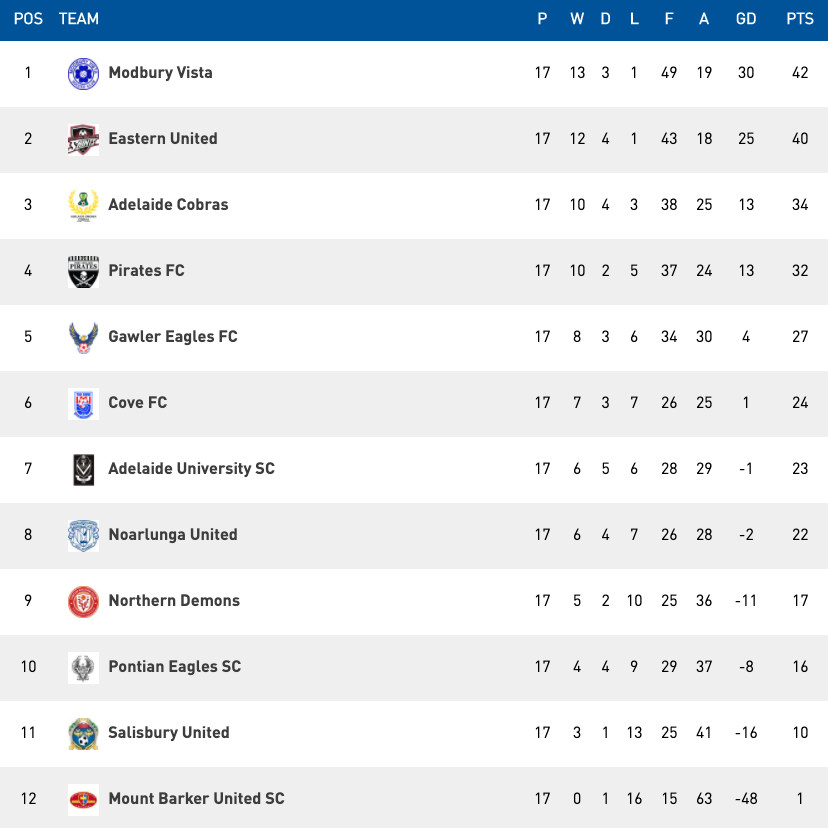
Task: Open the Mount Barker United SC link
Action: point(196,799)
